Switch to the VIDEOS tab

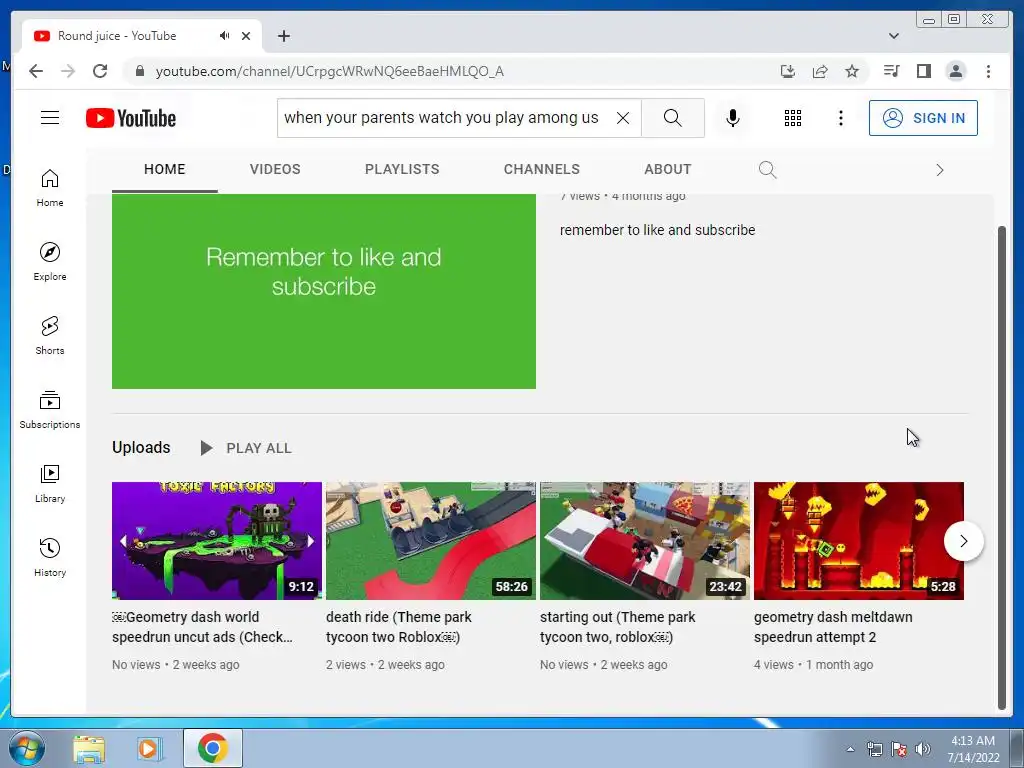pyautogui.click(x=275, y=170)
